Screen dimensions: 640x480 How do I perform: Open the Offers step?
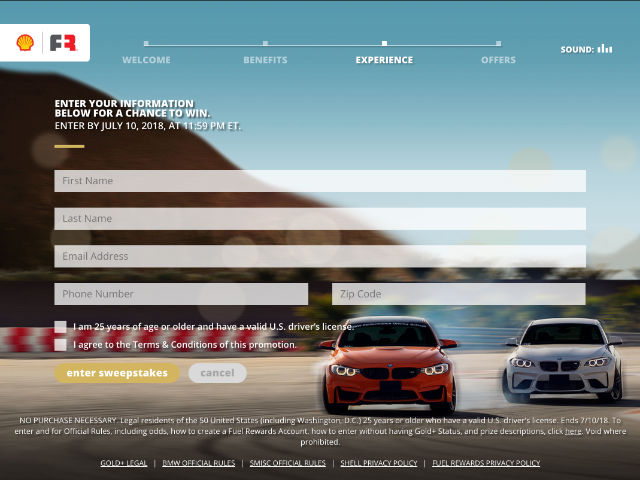pyautogui.click(x=498, y=59)
